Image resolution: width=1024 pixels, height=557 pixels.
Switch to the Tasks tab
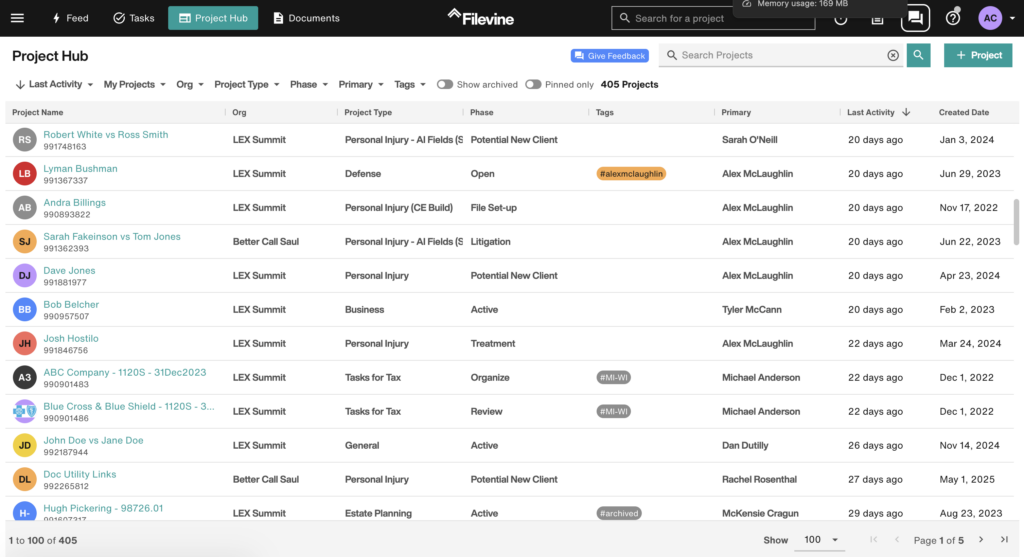click(133, 18)
